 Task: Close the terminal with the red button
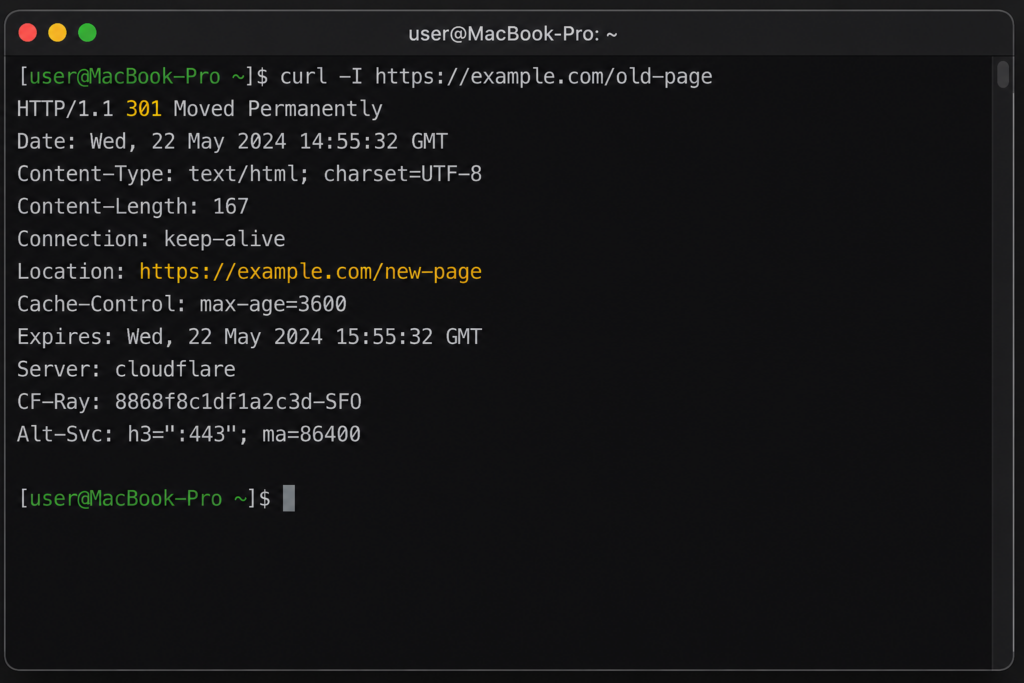27,33
